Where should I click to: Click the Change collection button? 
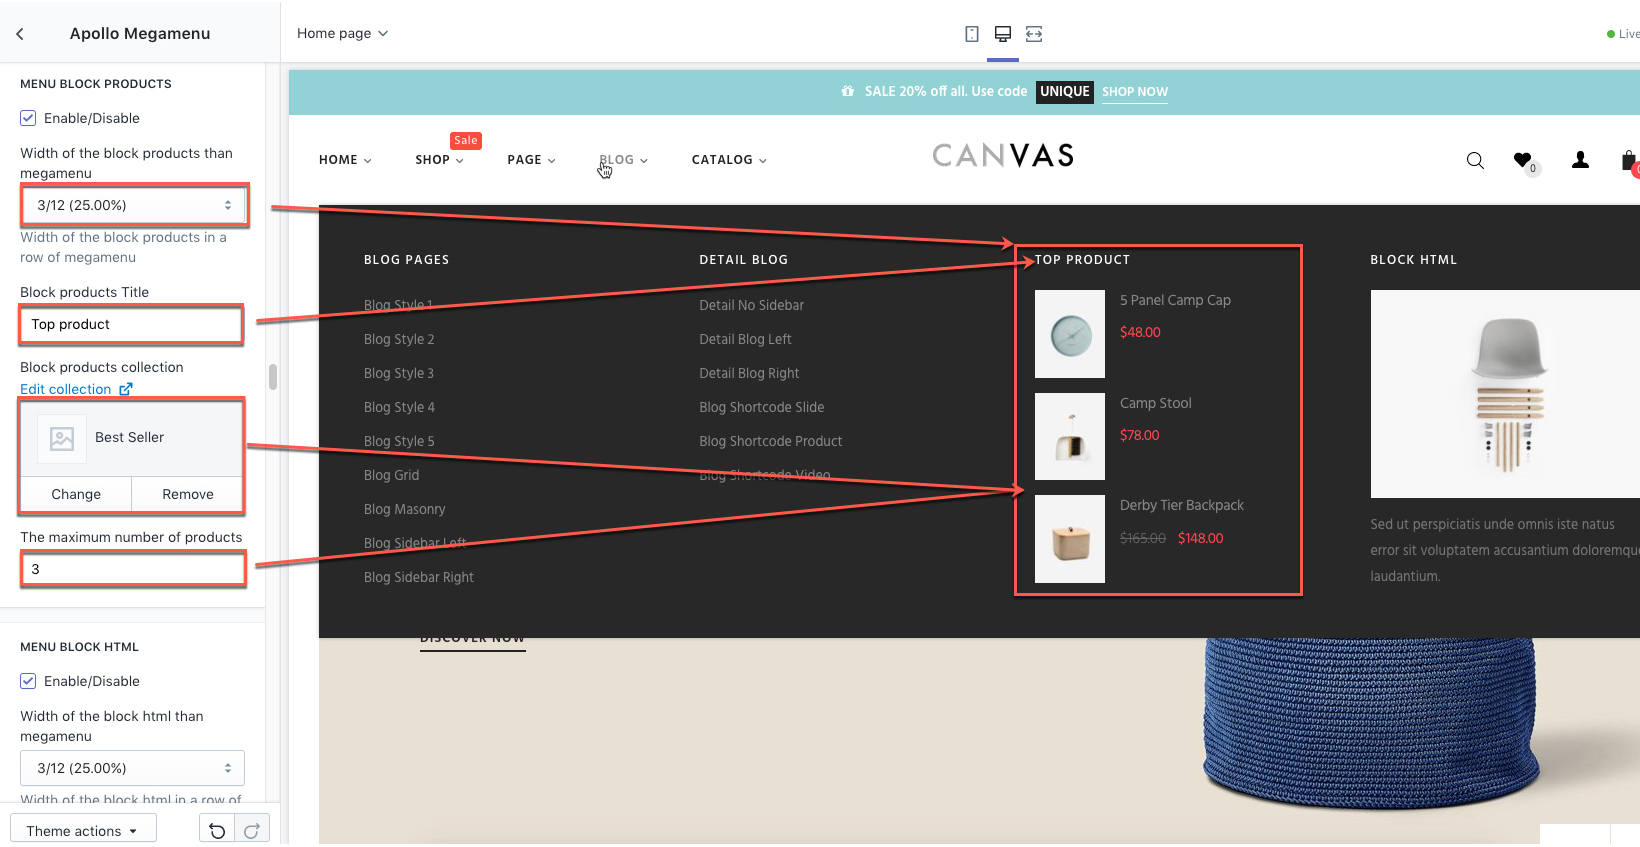[76, 494]
